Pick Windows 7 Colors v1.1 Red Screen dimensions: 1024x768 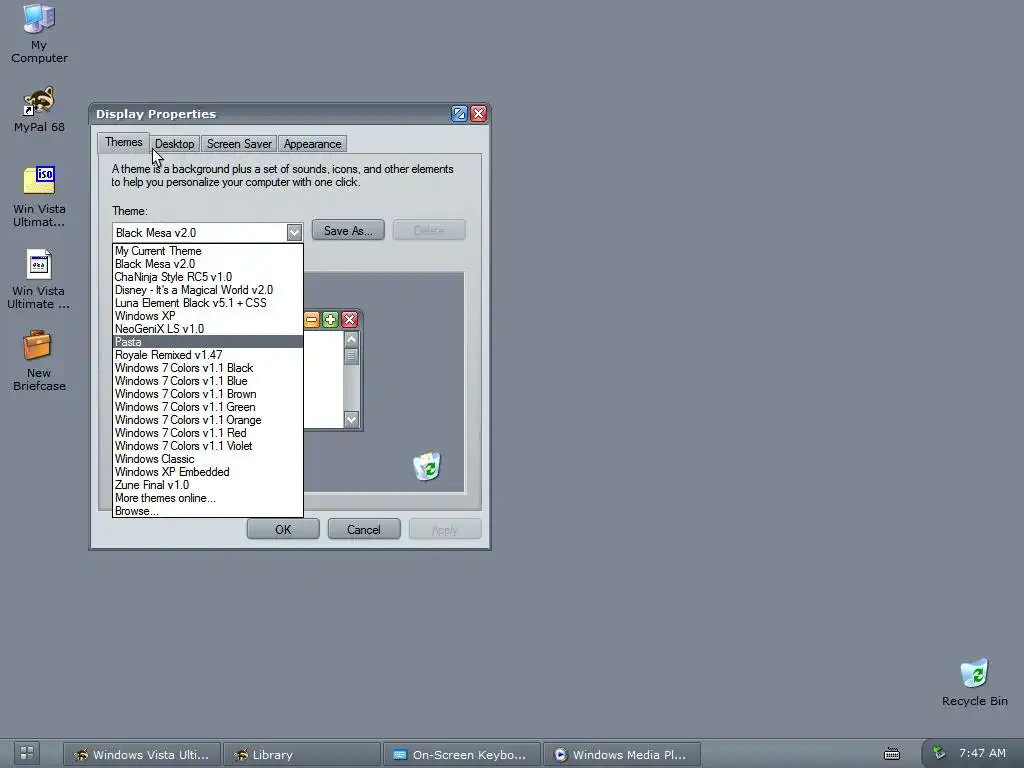click(208, 433)
